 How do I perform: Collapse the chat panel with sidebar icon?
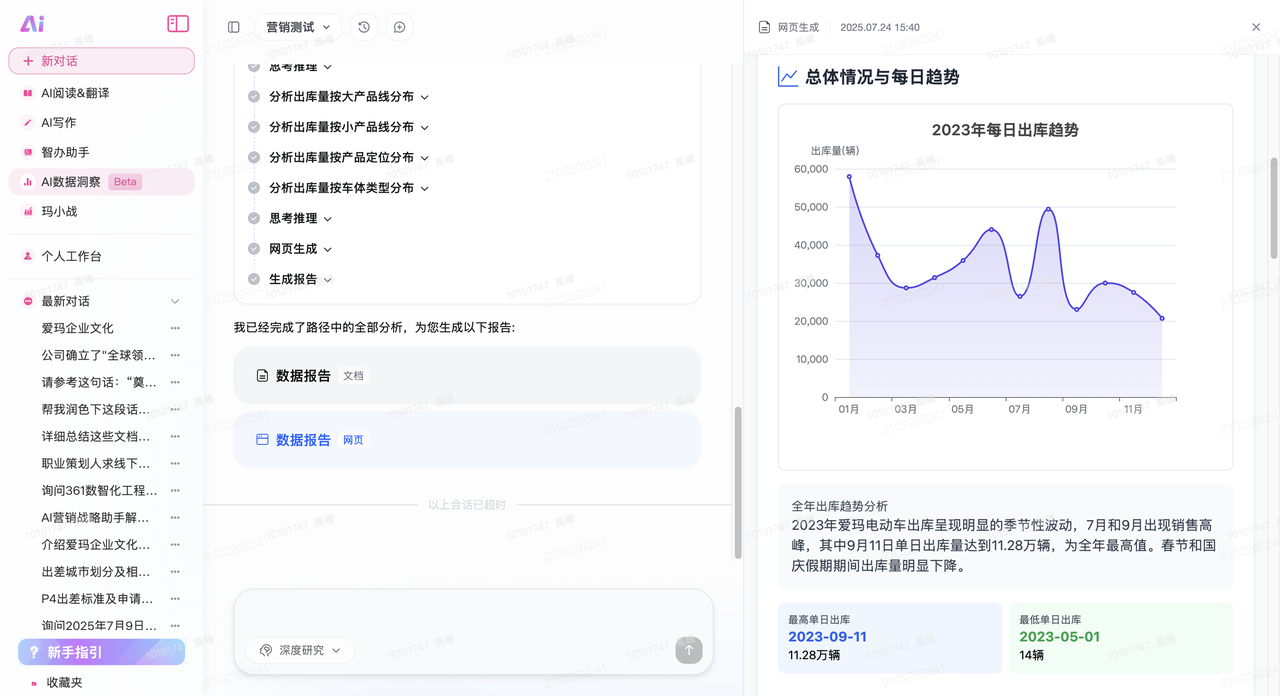233,27
